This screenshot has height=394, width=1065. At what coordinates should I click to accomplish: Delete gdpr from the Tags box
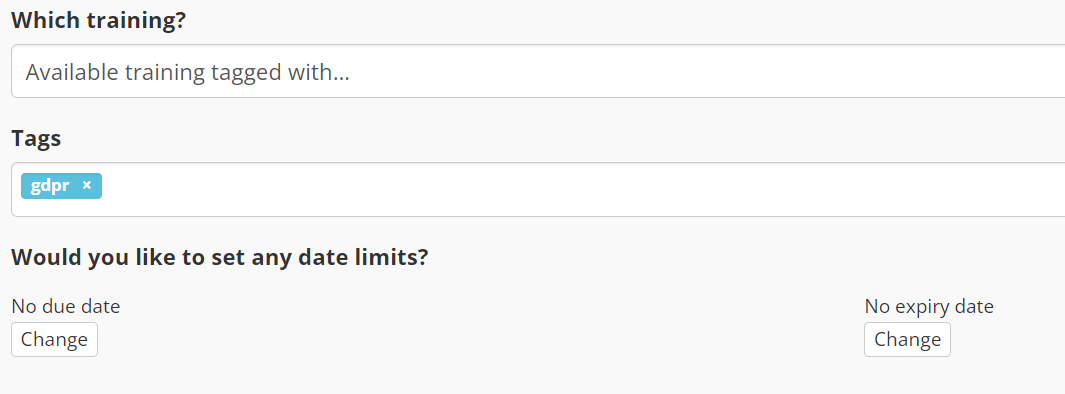pos(86,185)
